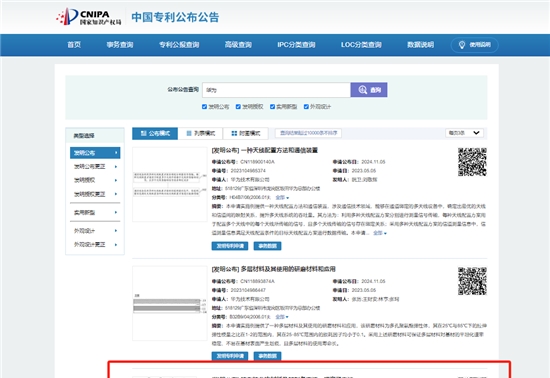Viewport: 550px width, 378px height.
Task: Expand full classification numbers for antenna patent
Action: (282, 197)
